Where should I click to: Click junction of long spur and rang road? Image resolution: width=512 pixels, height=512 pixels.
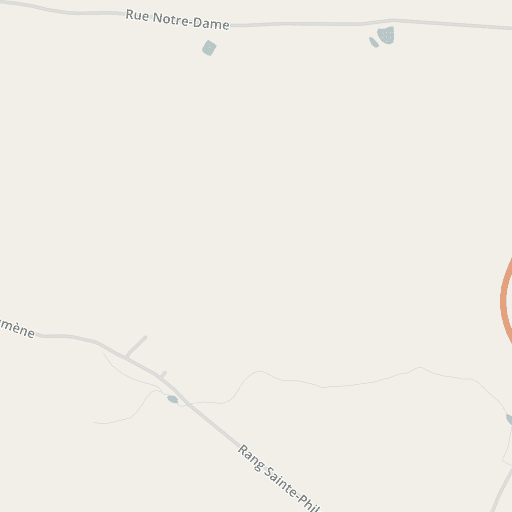click(126, 357)
